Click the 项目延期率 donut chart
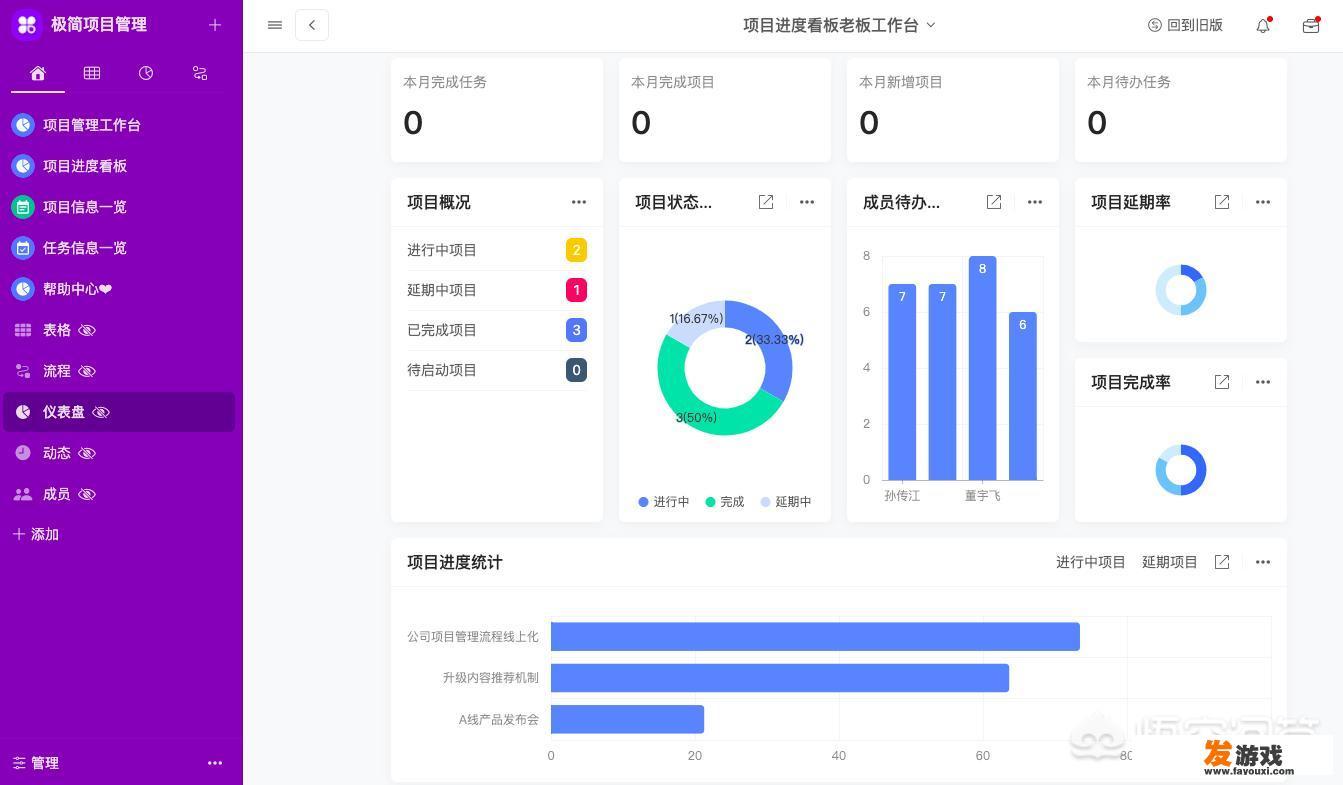 pyautogui.click(x=1181, y=290)
